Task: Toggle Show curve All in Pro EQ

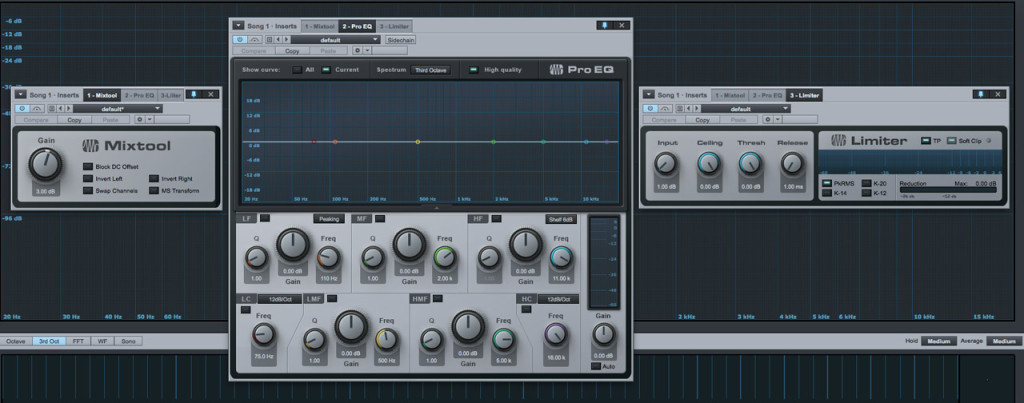Action: coord(297,70)
